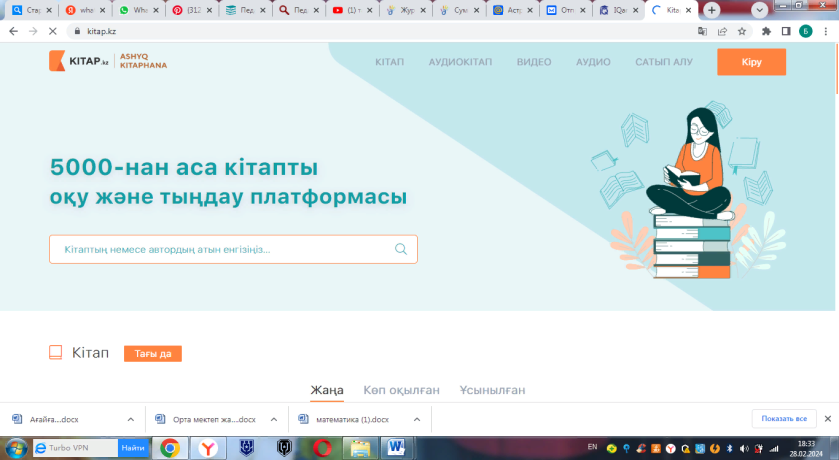Viewport: 839px width, 460px height.
Task: Click the search magnifier icon in book search
Action: click(401, 249)
